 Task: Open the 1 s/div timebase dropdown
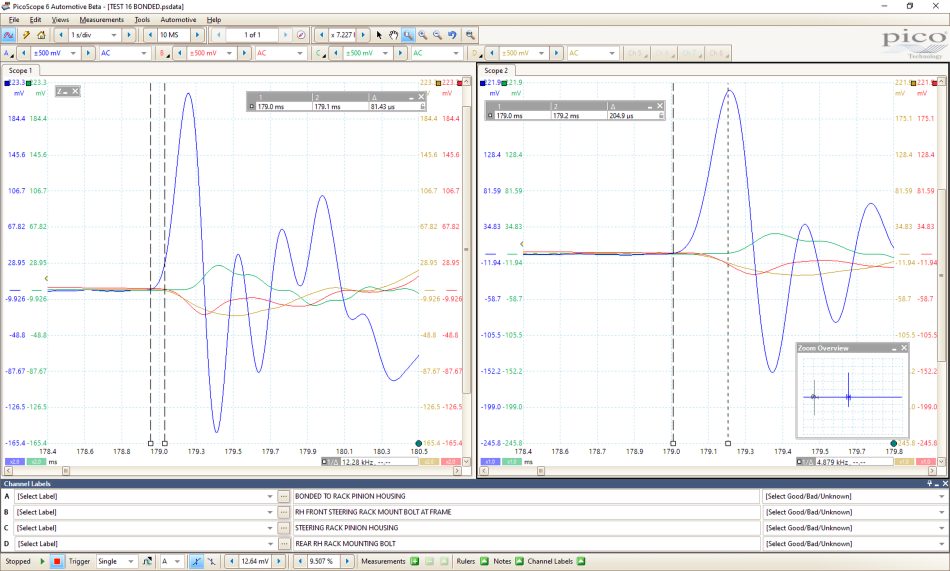pos(93,35)
